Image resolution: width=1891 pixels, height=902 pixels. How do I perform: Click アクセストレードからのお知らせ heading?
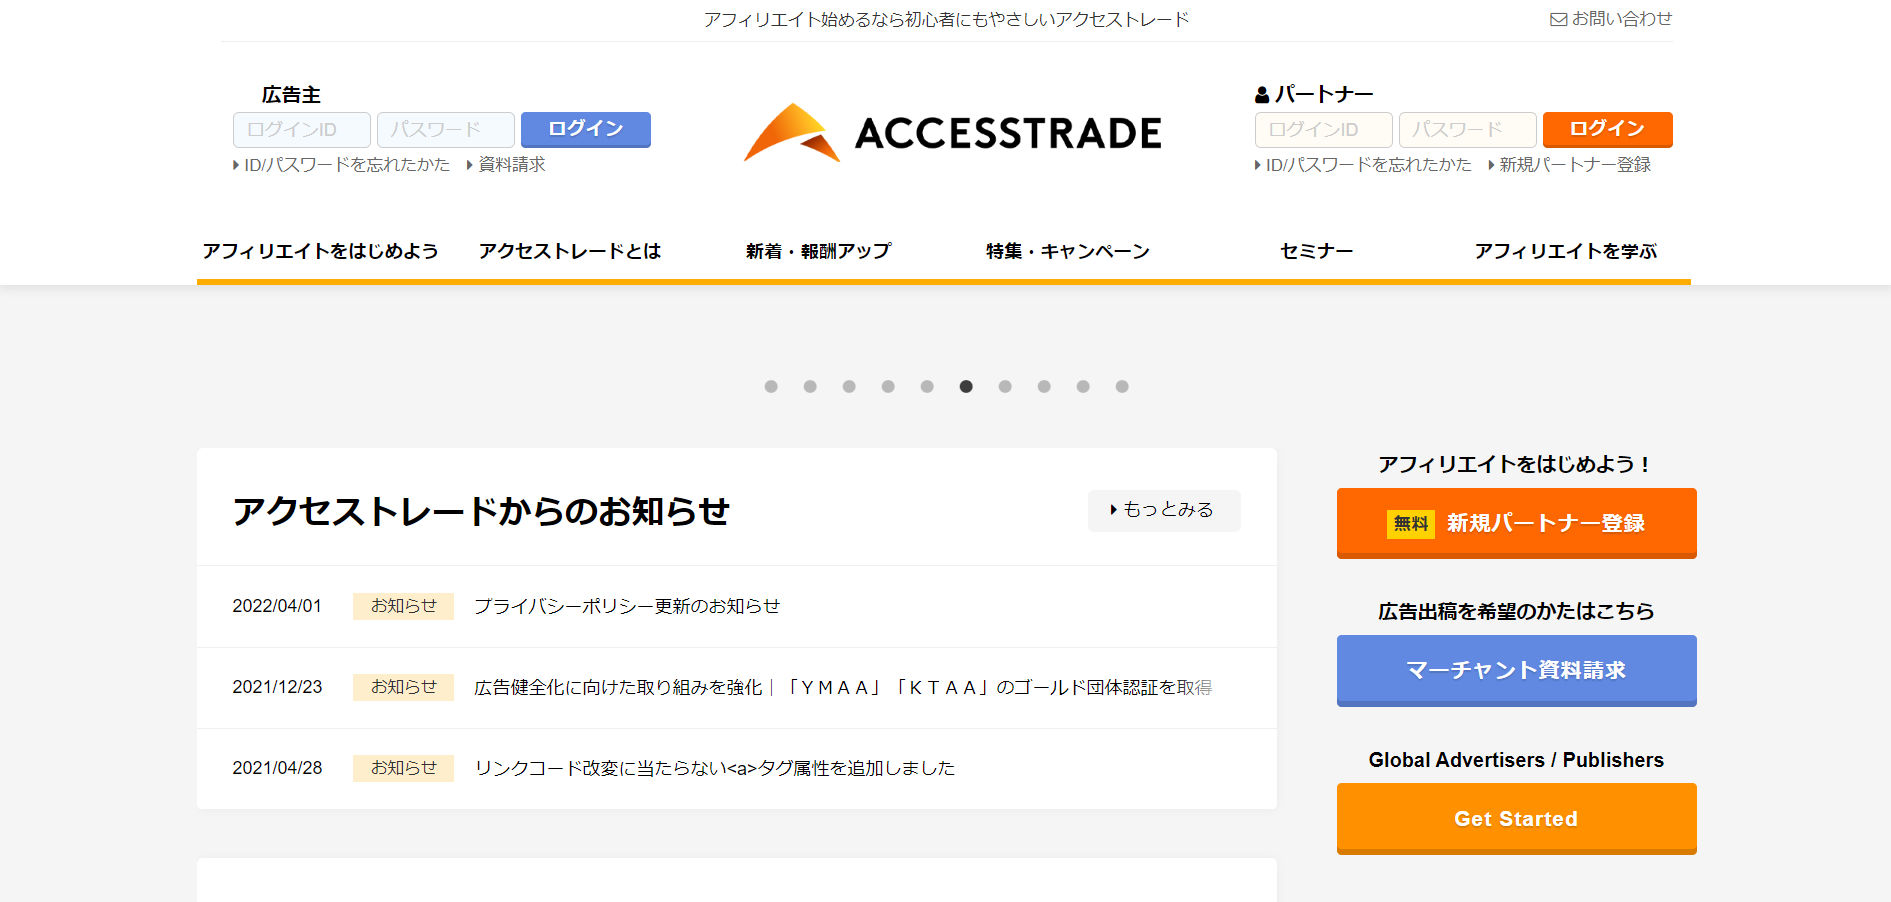click(481, 511)
